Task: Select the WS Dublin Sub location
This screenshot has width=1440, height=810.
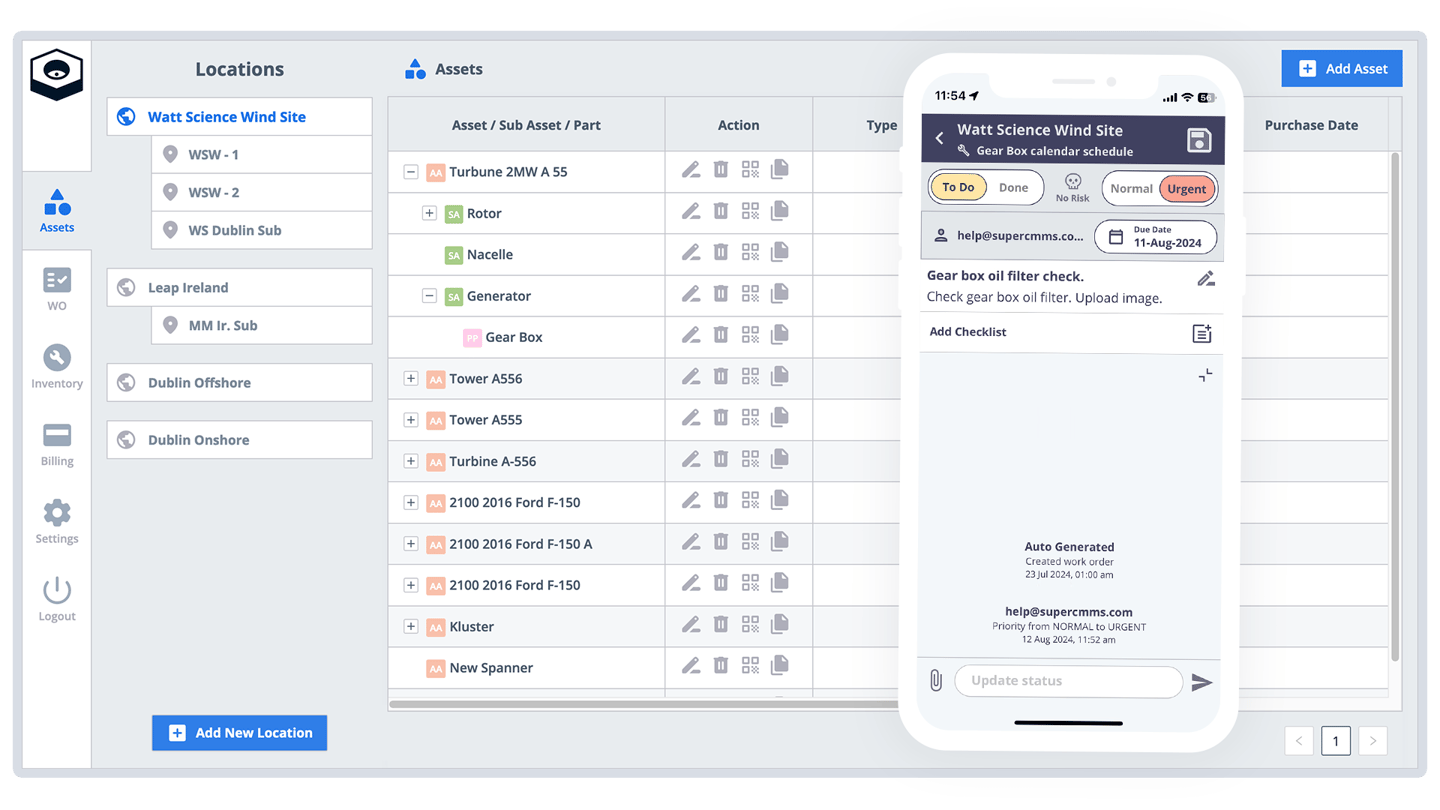Action: pos(262,230)
